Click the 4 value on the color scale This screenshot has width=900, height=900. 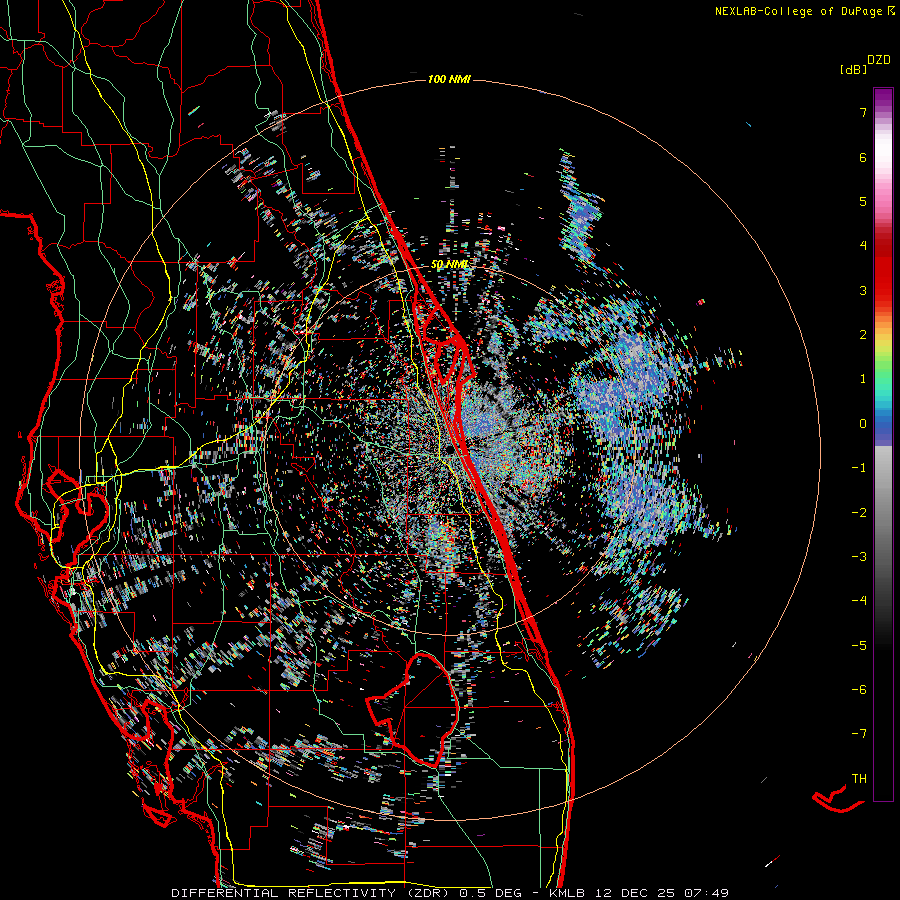[x=863, y=246]
